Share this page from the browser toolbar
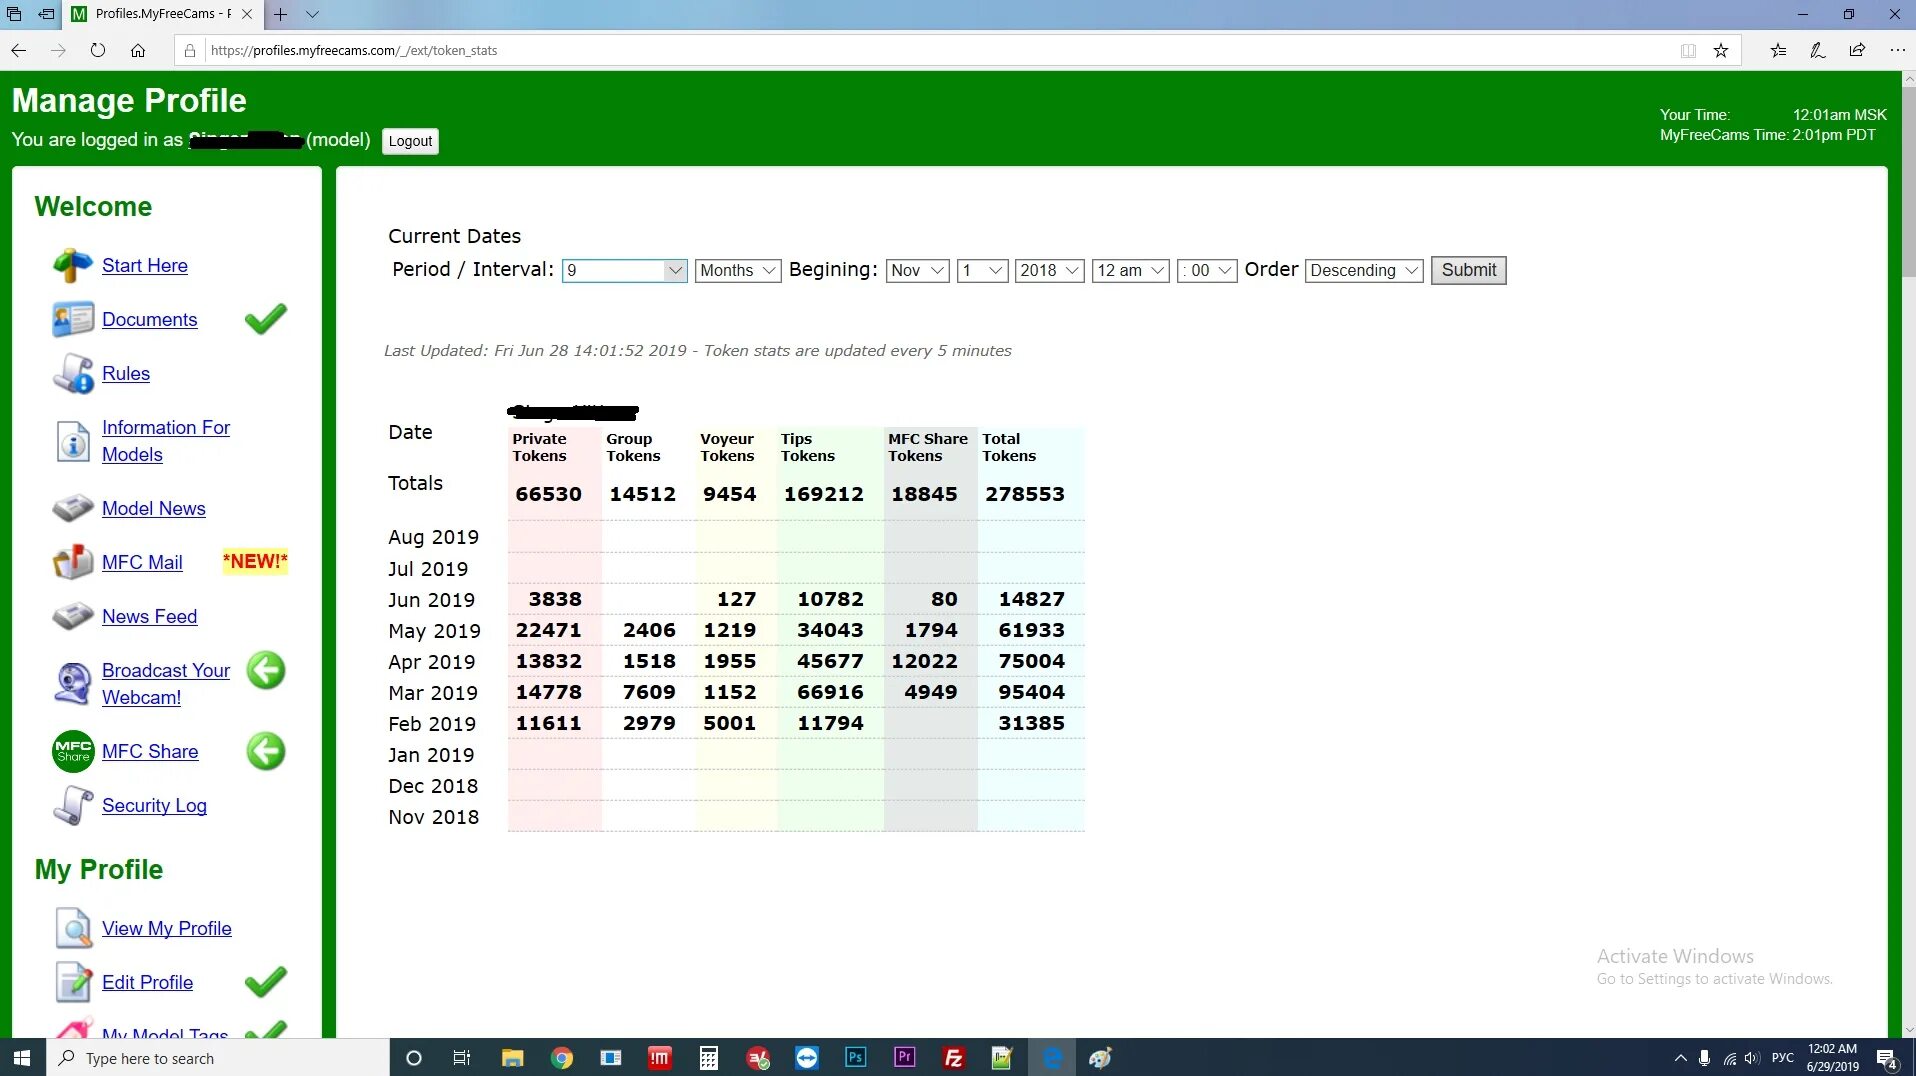The height and width of the screenshot is (1076, 1916). (1857, 50)
